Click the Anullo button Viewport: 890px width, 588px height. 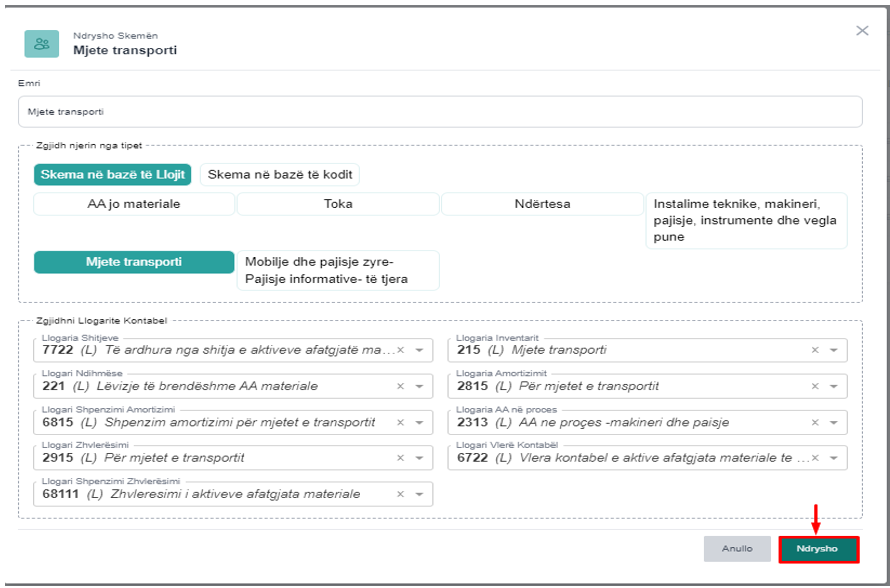(737, 549)
